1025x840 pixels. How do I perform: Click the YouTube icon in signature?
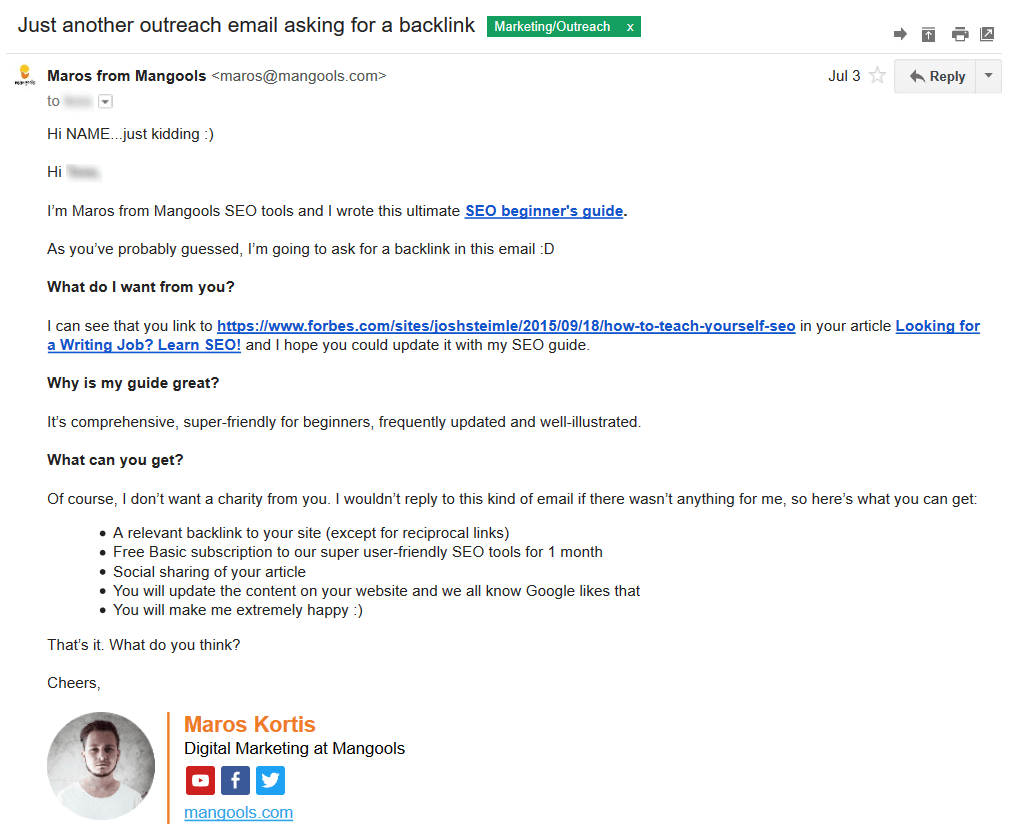tap(200, 781)
